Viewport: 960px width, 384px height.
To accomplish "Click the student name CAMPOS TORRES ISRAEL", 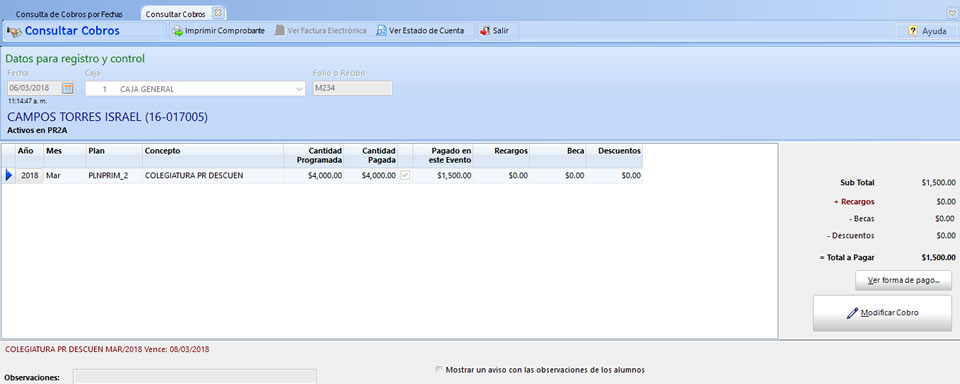I will [107, 117].
